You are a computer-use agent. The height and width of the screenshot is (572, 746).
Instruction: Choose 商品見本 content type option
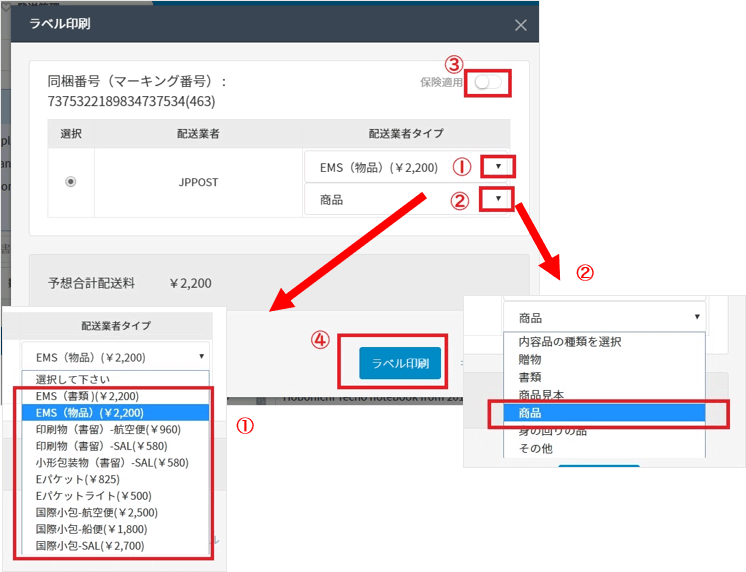(x=604, y=394)
